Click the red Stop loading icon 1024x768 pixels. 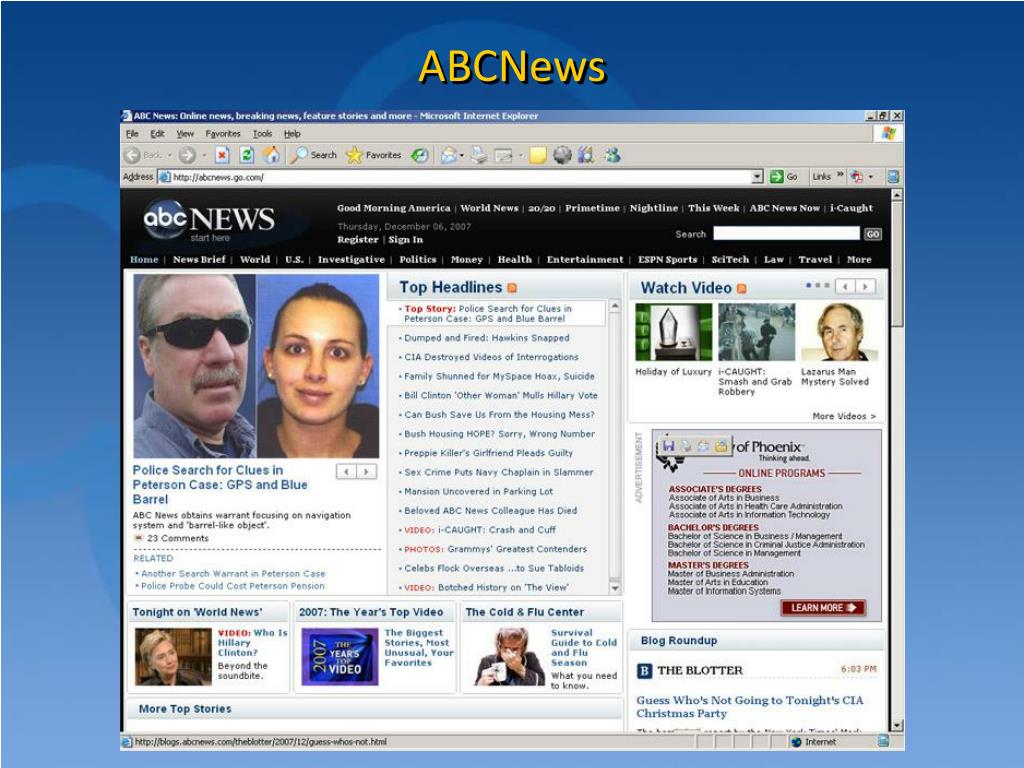[222, 155]
